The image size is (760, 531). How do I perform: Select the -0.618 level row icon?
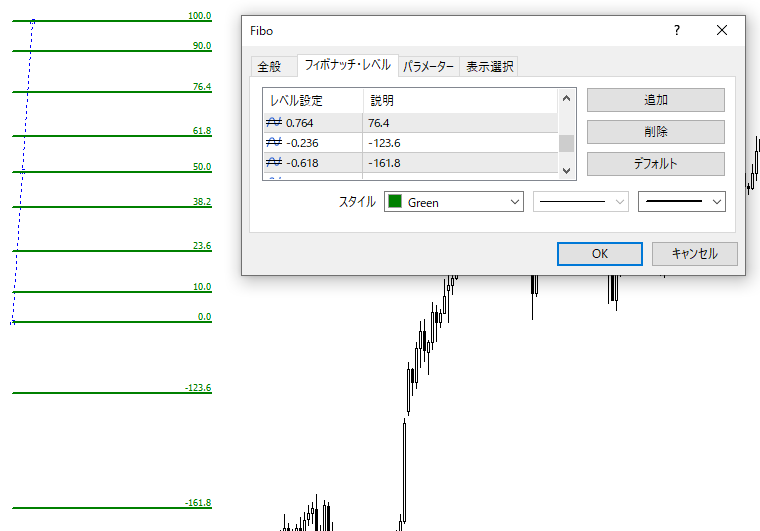pos(274,163)
